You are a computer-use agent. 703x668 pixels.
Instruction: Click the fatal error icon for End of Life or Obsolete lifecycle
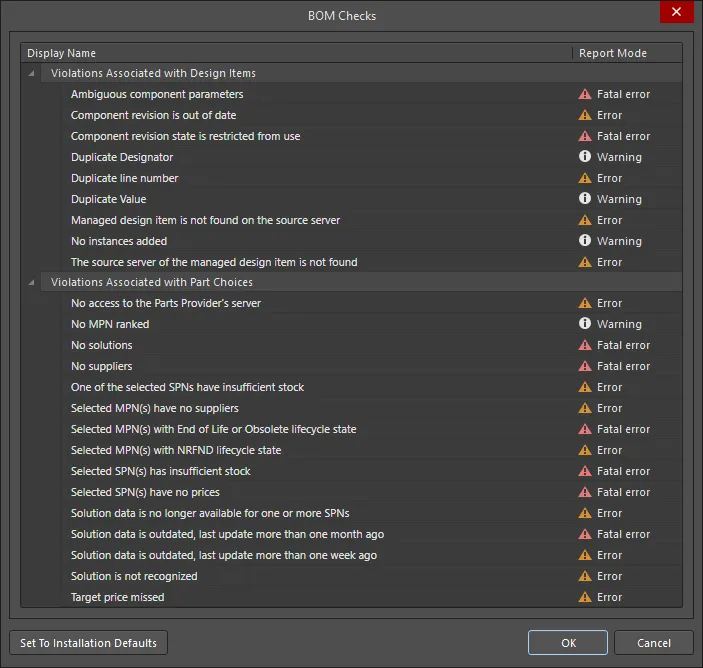click(x=585, y=429)
